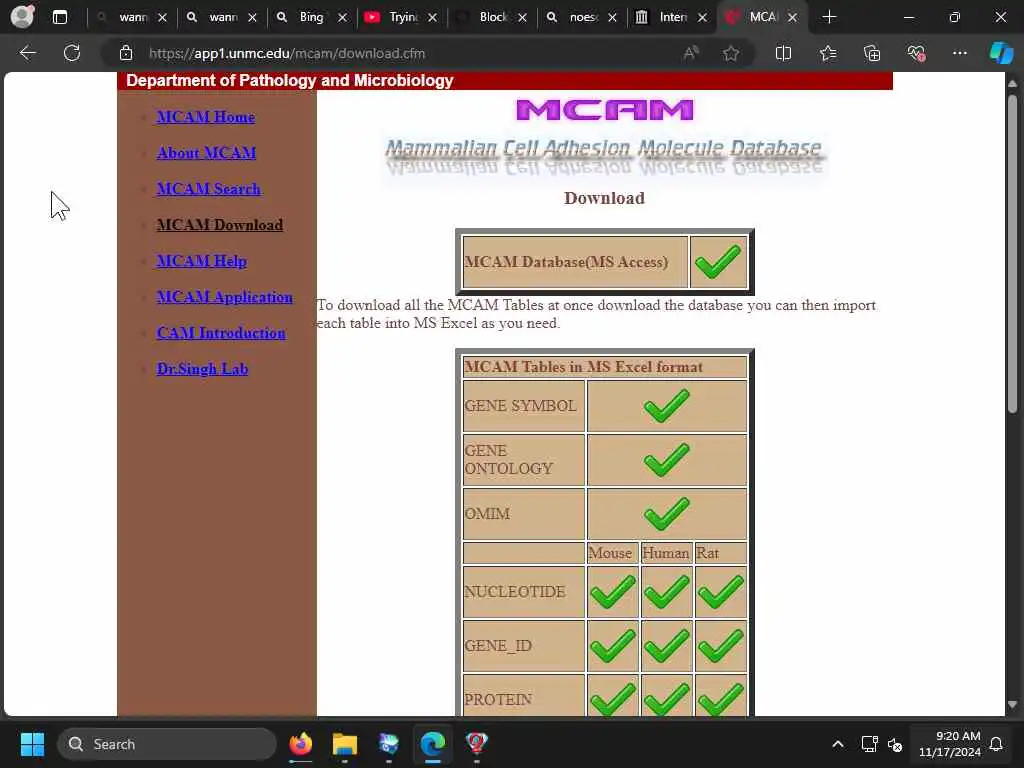Open the clock showing 9:20 AM
Screen dimensions: 1024x768
coord(950,744)
